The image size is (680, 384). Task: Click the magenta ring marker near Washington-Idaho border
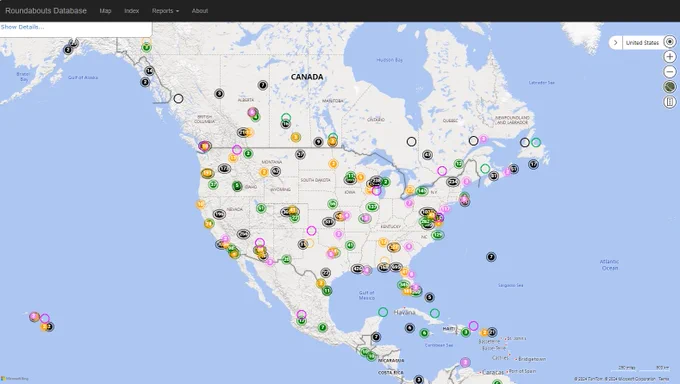(x=237, y=150)
